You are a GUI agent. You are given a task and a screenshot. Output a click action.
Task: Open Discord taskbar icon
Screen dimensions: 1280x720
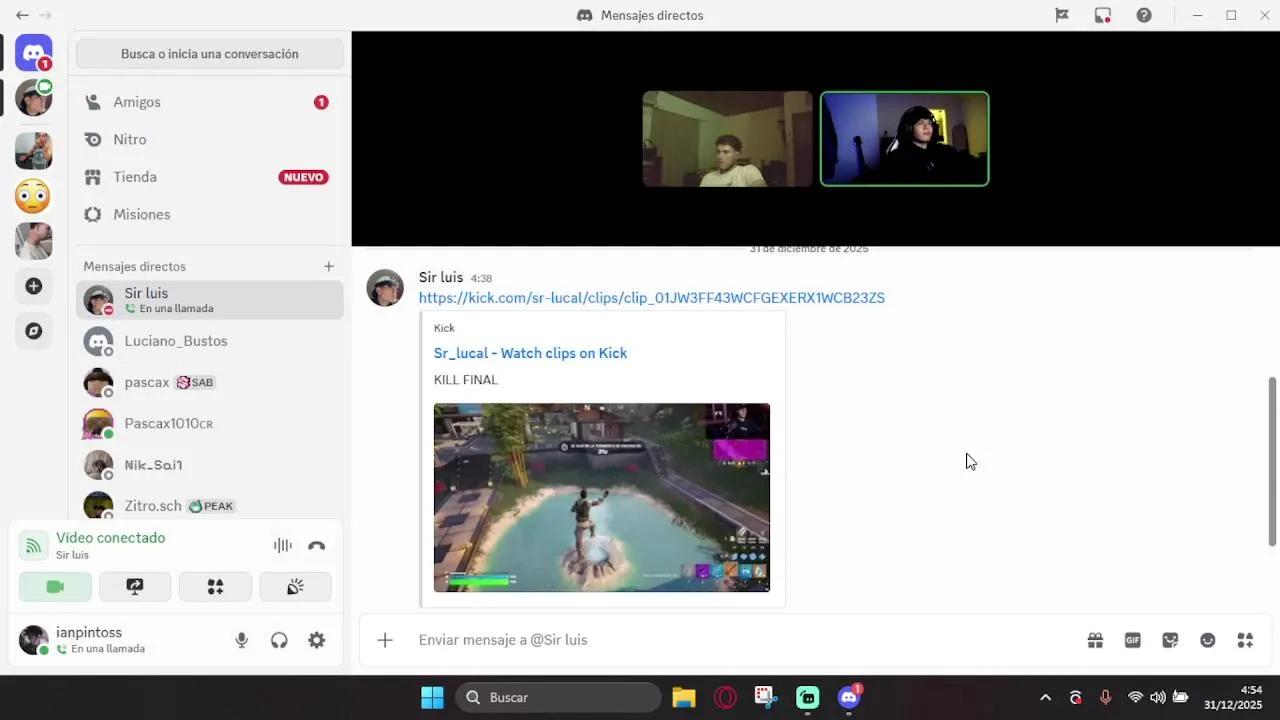pyautogui.click(x=850, y=697)
